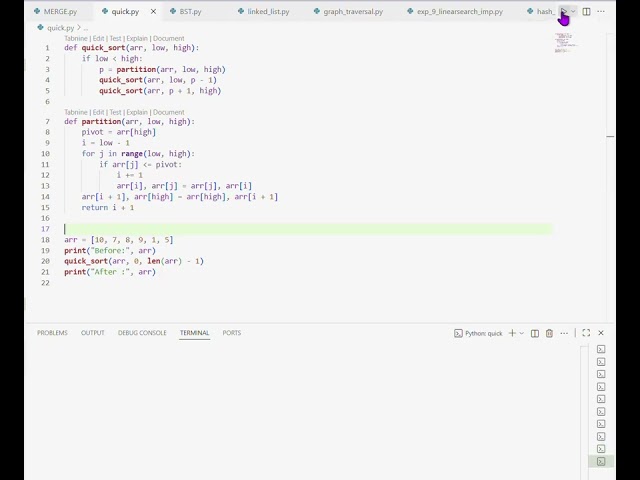Switch to the MERGE.py tab

click(x=60, y=12)
